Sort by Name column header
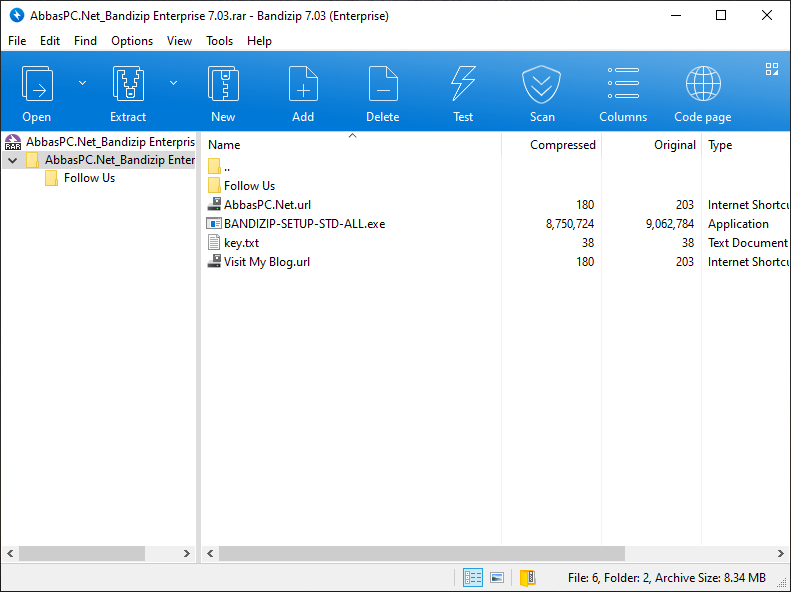Viewport: 791px width, 592px height. click(x=352, y=145)
